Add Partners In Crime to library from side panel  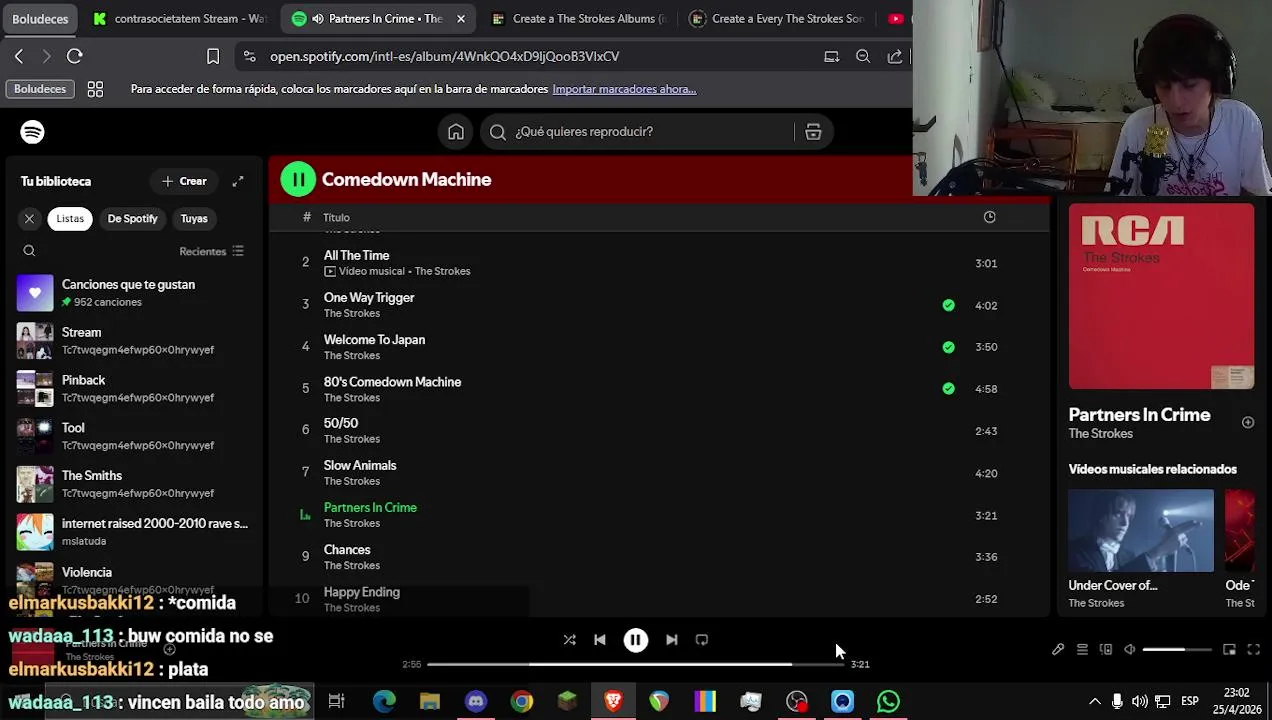tap(1248, 423)
